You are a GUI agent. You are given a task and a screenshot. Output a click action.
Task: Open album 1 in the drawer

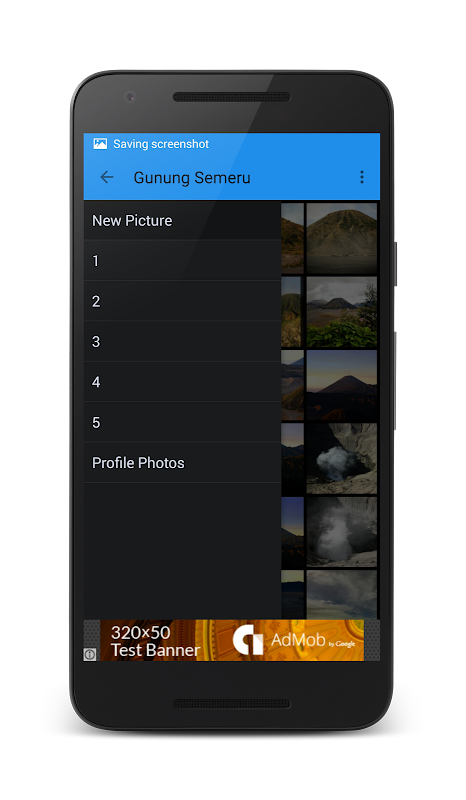click(182, 261)
